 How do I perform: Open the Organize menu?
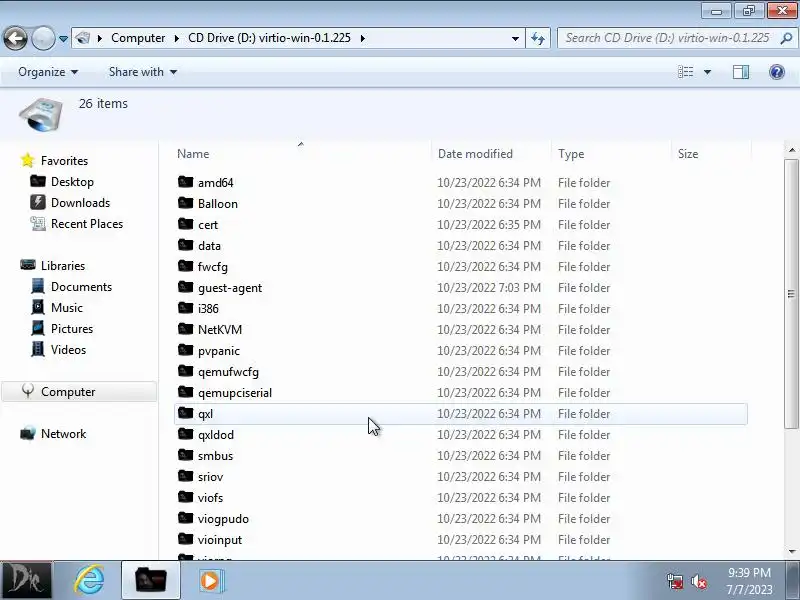[x=48, y=72]
